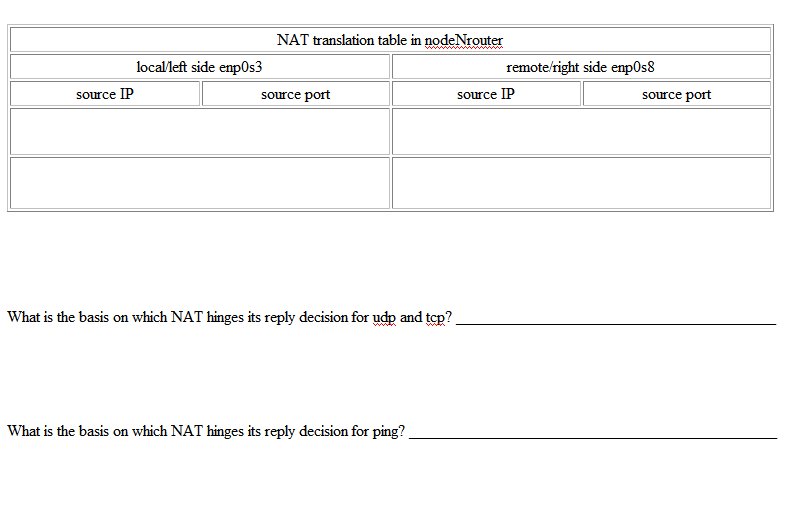Place cursor on "NAT translation table" title text
The width and height of the screenshot is (789, 507).
click(x=340, y=40)
